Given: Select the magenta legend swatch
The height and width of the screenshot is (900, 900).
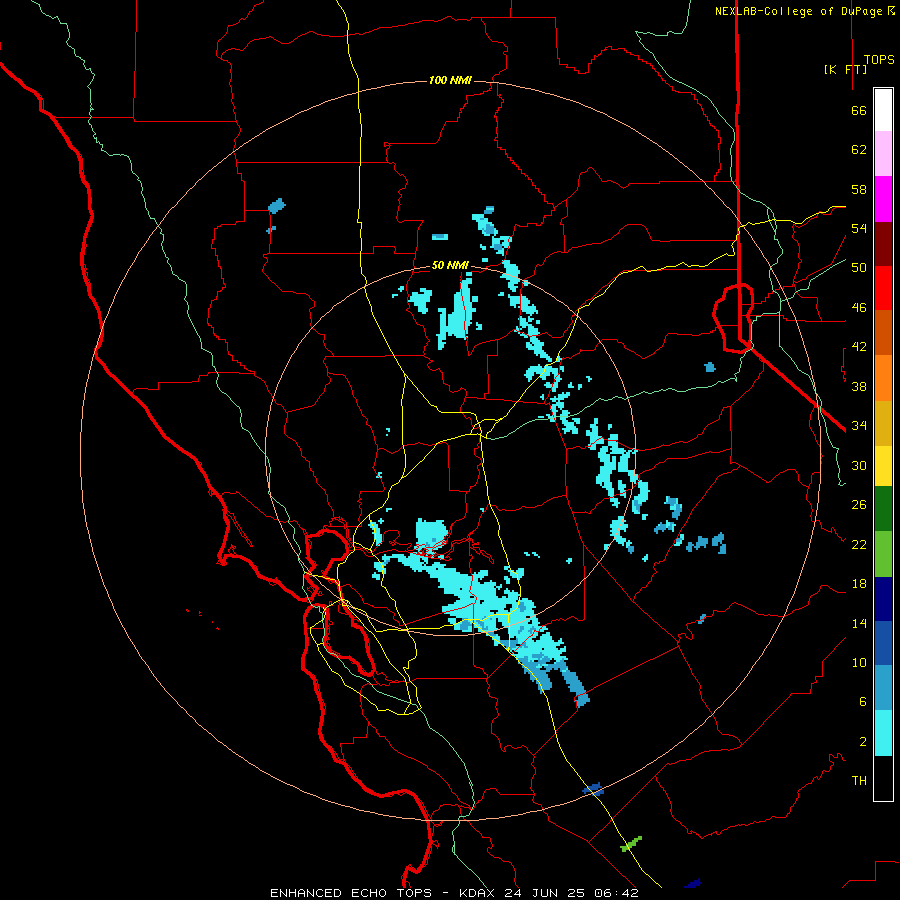Looking at the screenshot, I should coord(883,199).
